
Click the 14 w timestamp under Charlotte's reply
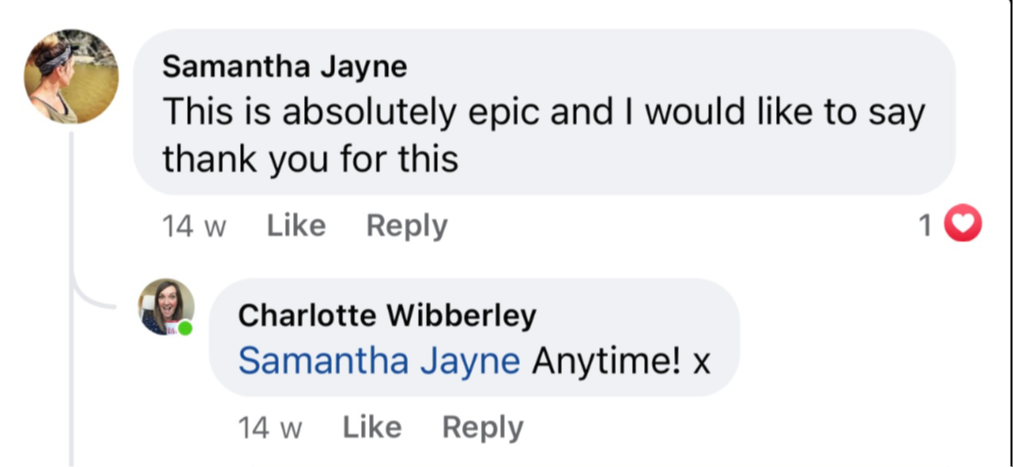click(x=270, y=428)
